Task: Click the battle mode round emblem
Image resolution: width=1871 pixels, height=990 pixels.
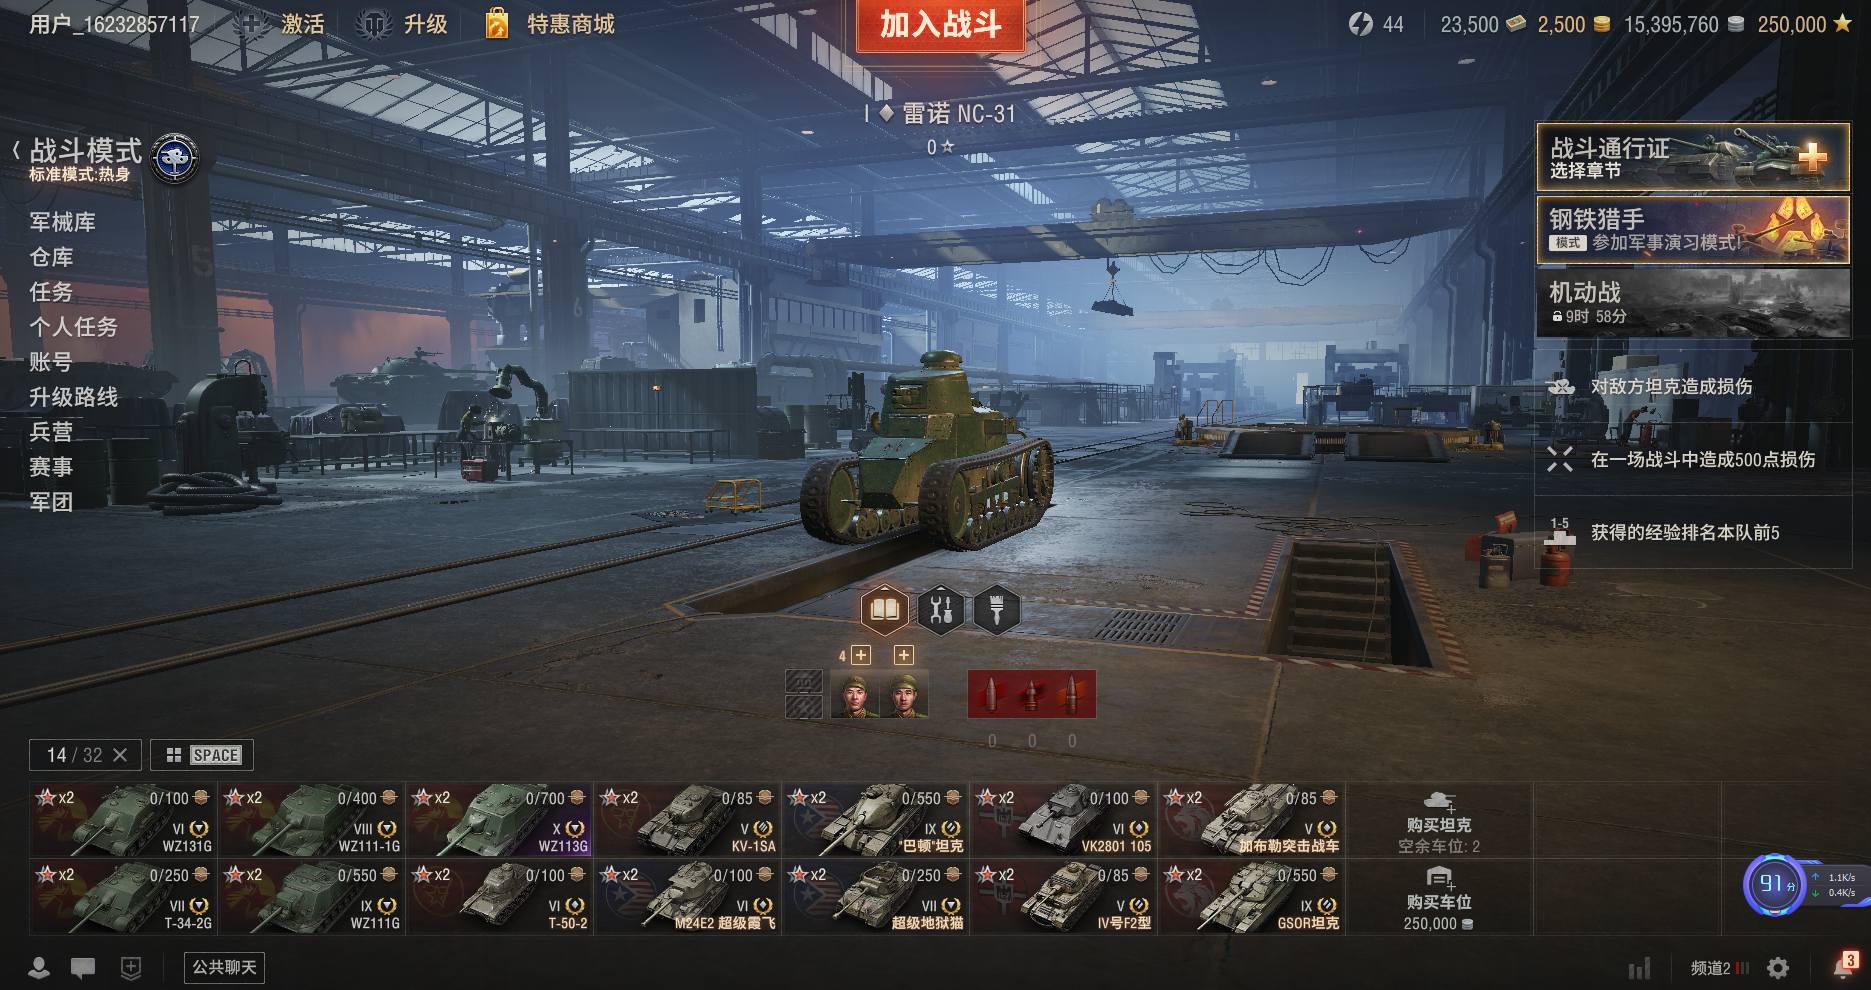Action: pos(175,159)
